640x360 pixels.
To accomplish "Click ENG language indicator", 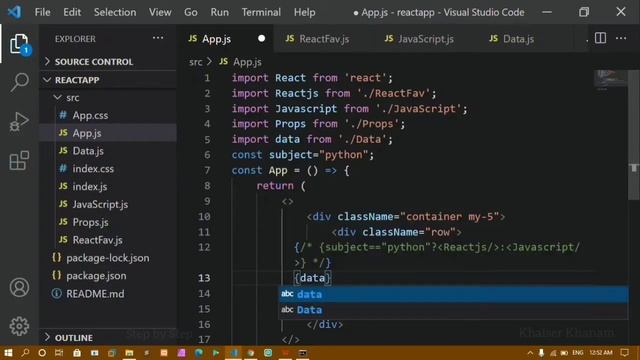I will click(x=578, y=353).
